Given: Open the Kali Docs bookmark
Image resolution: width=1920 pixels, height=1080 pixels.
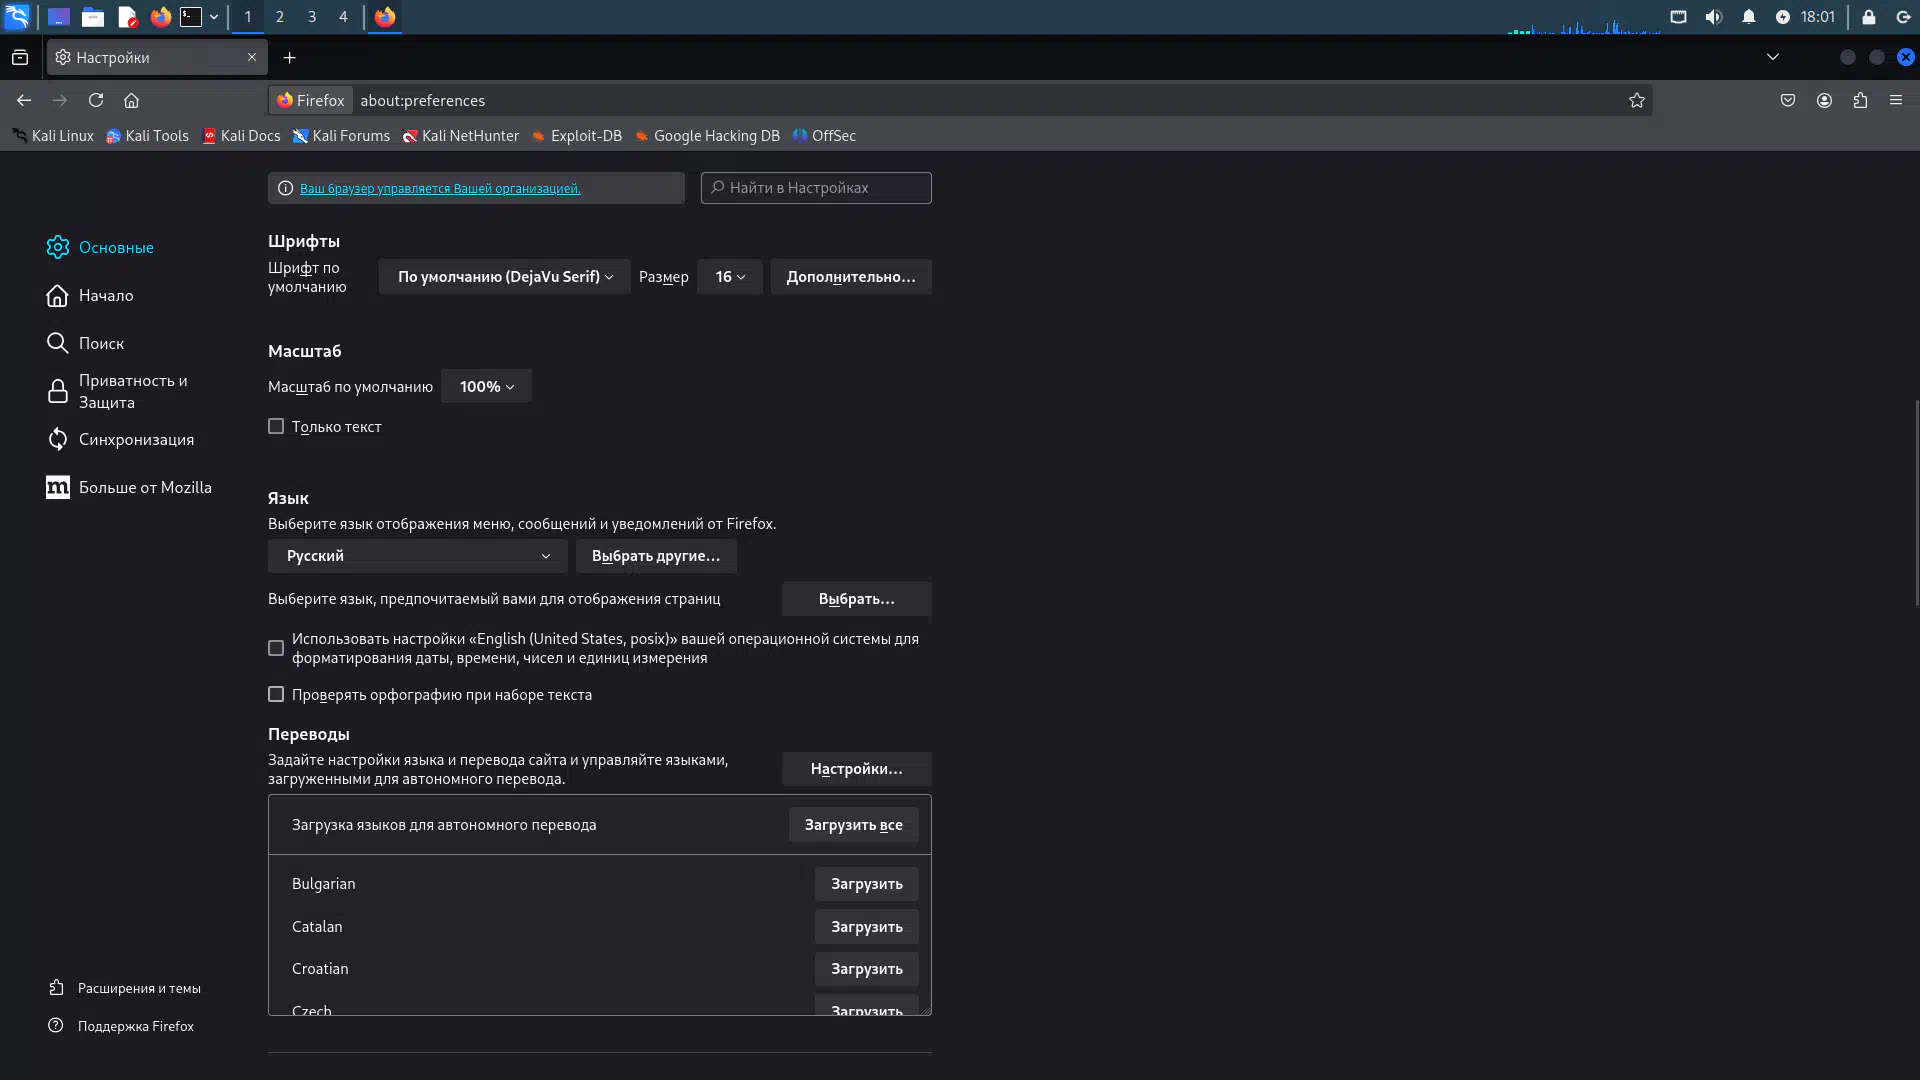Looking at the screenshot, I should point(240,136).
